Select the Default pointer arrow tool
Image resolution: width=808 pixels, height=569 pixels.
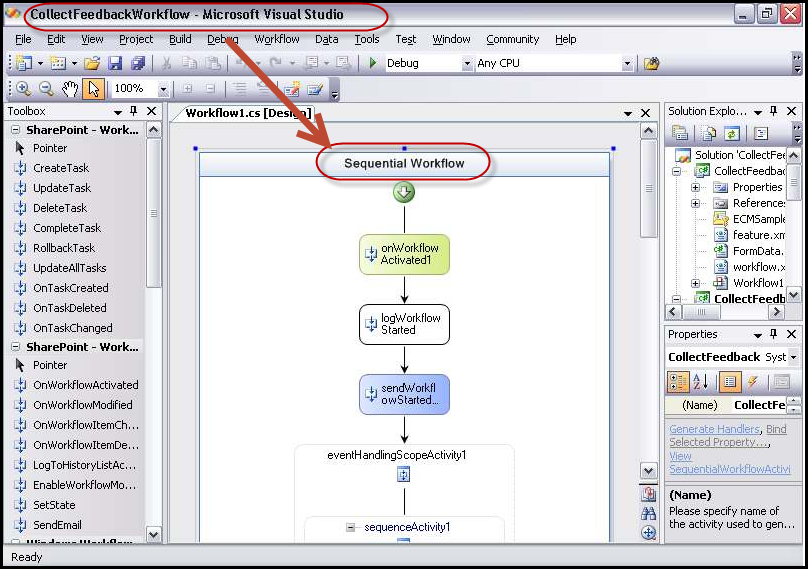tap(93, 89)
